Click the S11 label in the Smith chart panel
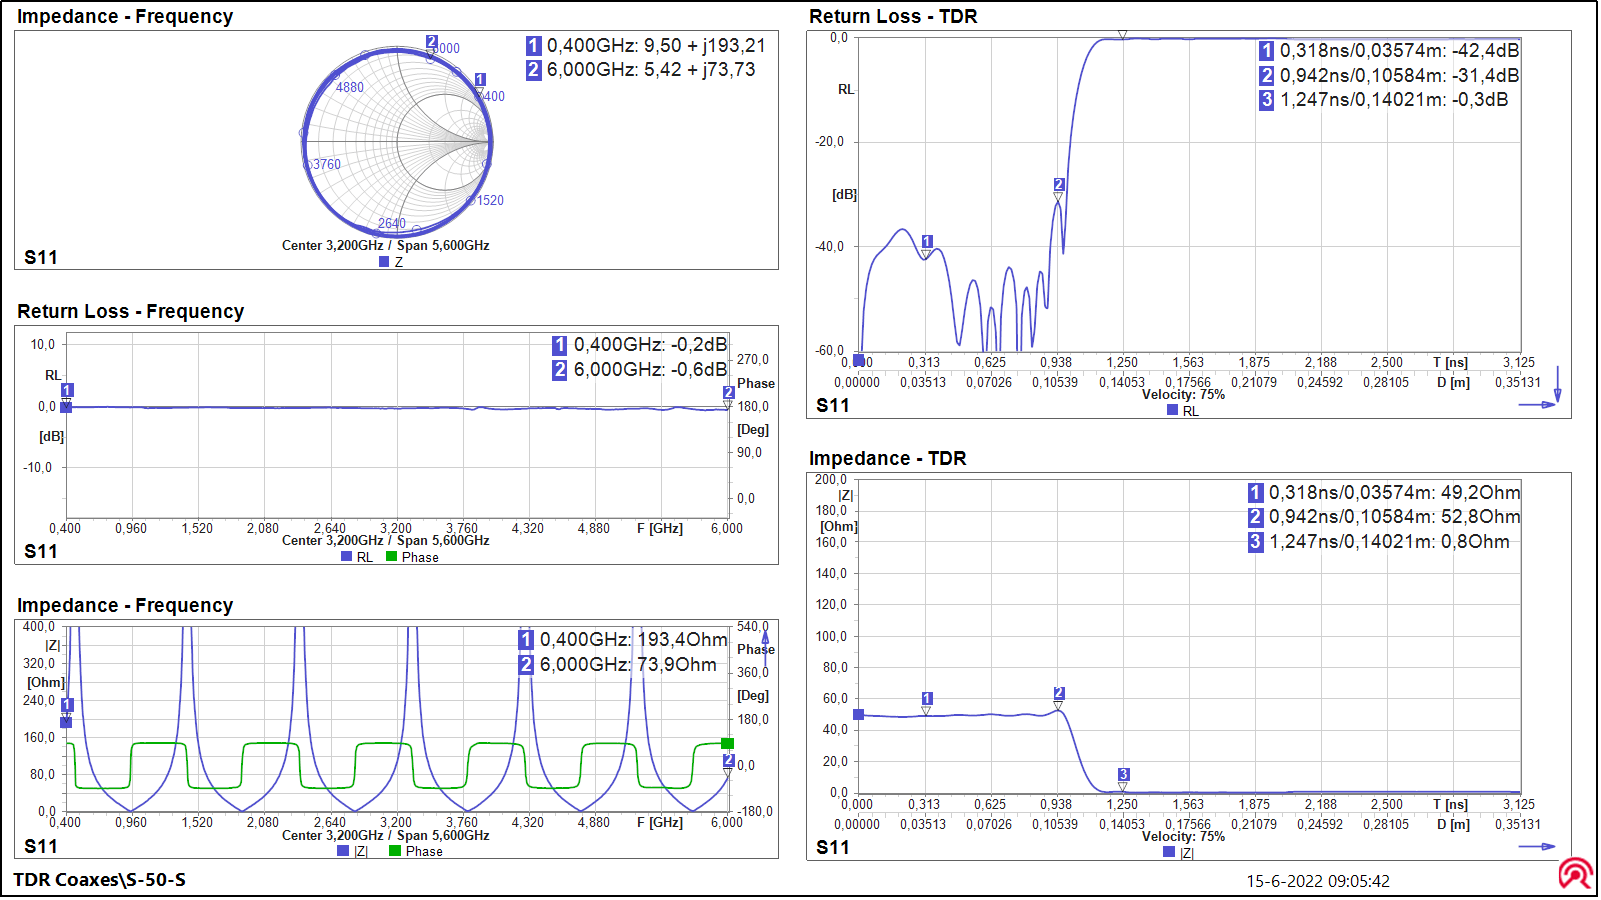 click(41, 257)
